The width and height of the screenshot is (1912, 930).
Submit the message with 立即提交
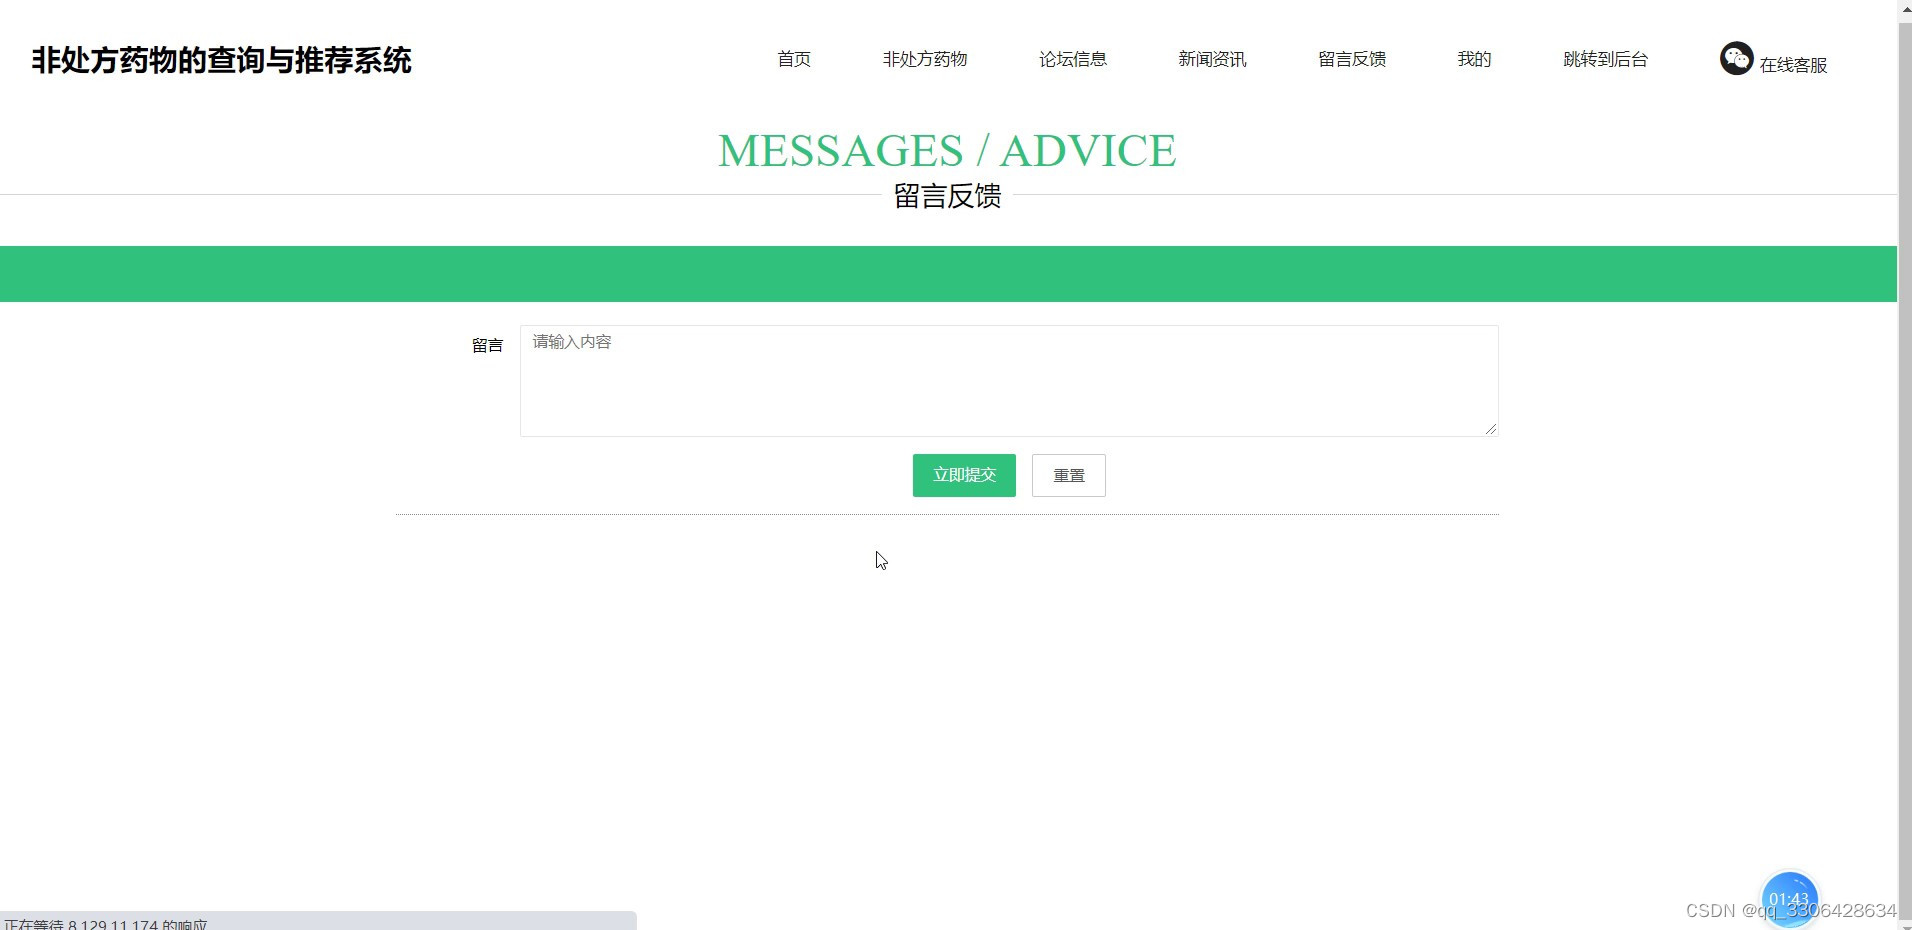(963, 475)
